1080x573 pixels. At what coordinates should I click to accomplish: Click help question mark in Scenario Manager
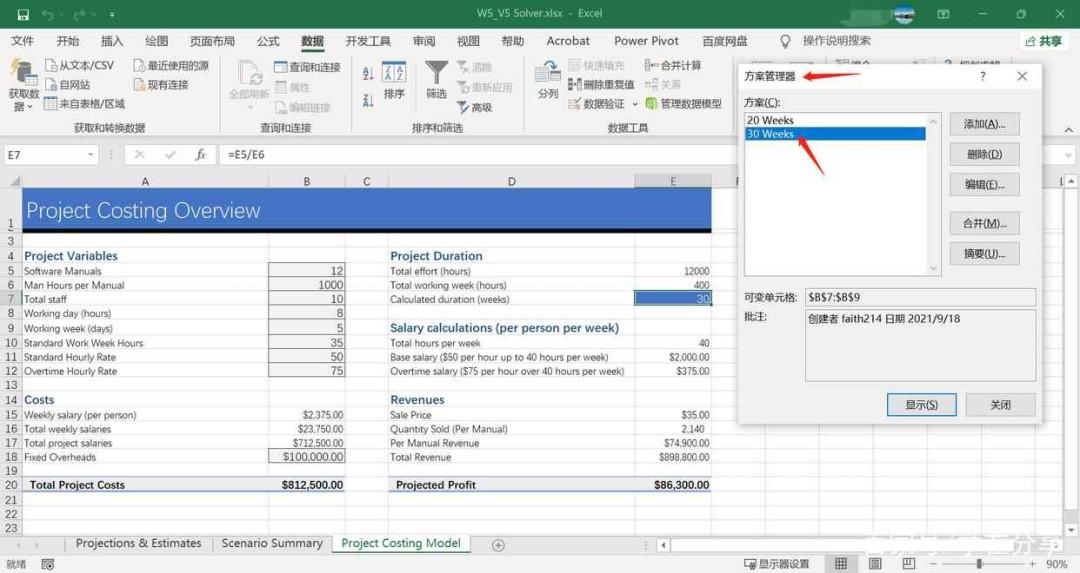click(x=982, y=76)
